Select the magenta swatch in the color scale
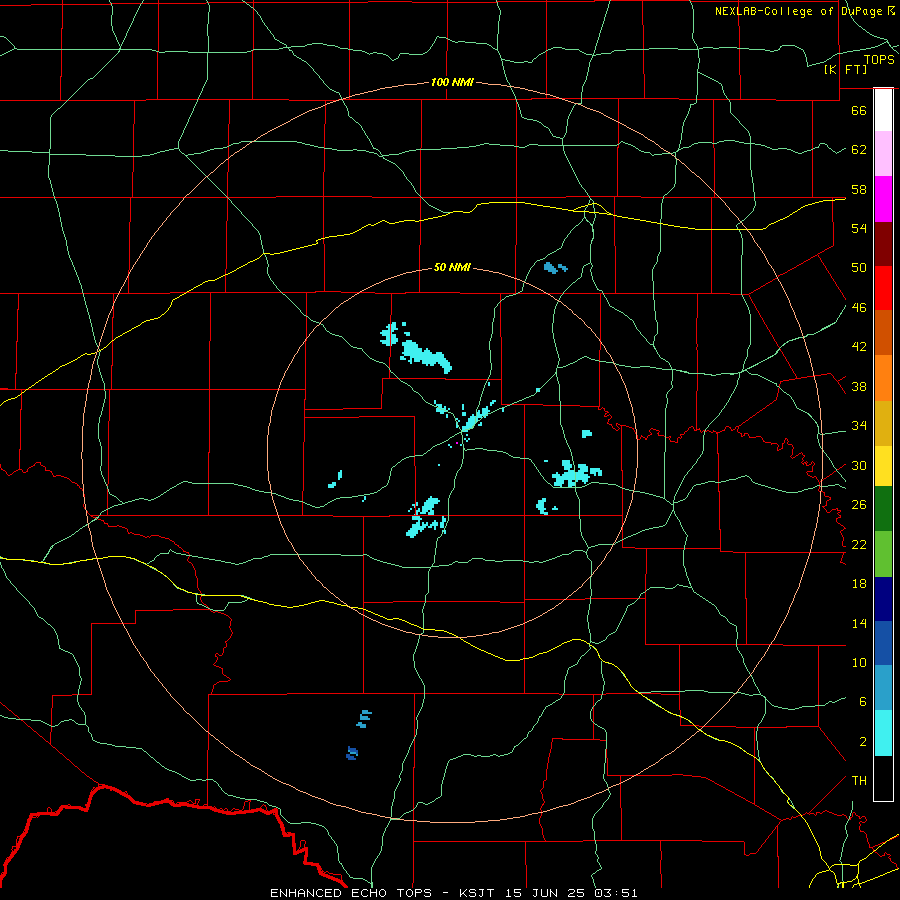This screenshot has height=900, width=900. pos(883,199)
